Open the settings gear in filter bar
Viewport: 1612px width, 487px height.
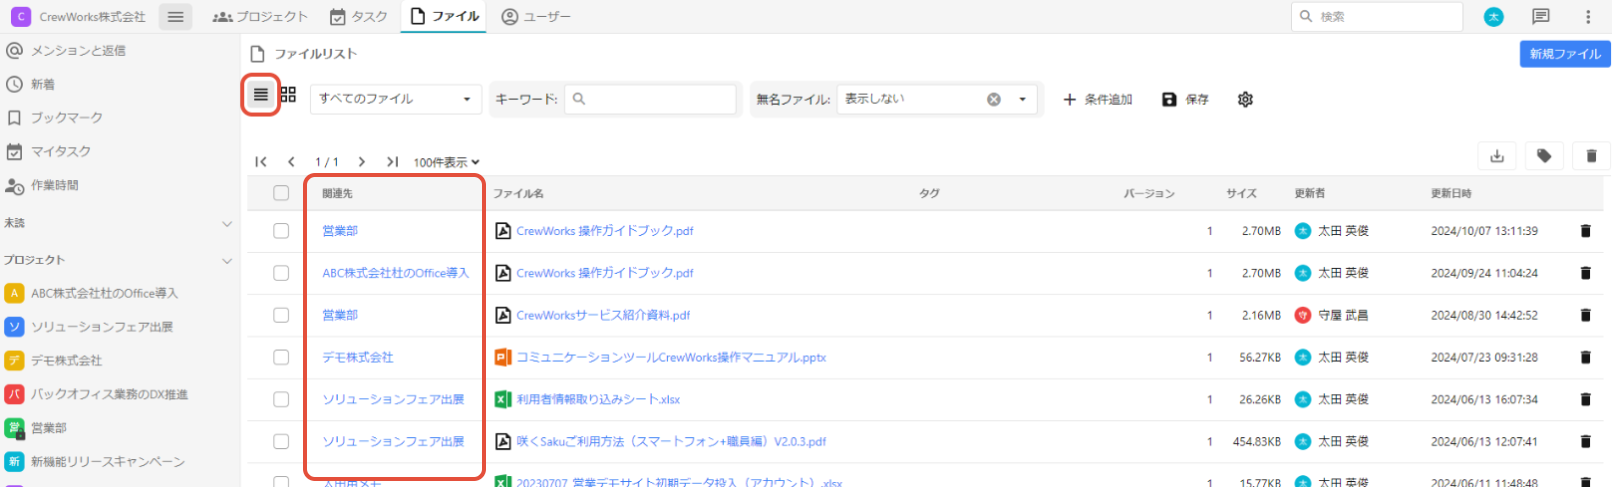[x=1245, y=99]
